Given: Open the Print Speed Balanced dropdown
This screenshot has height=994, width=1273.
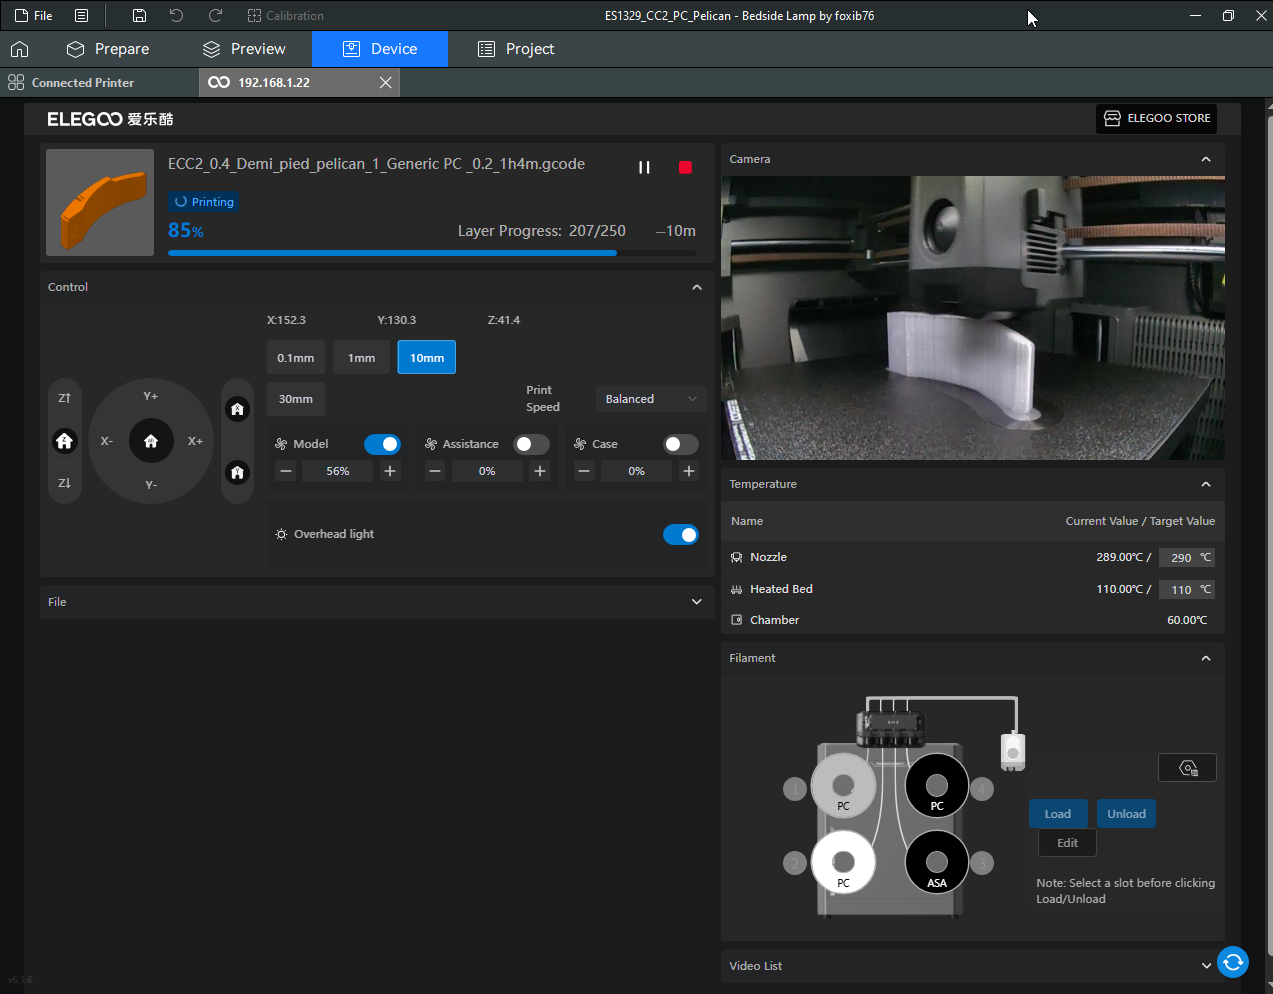Looking at the screenshot, I should click(x=650, y=399).
